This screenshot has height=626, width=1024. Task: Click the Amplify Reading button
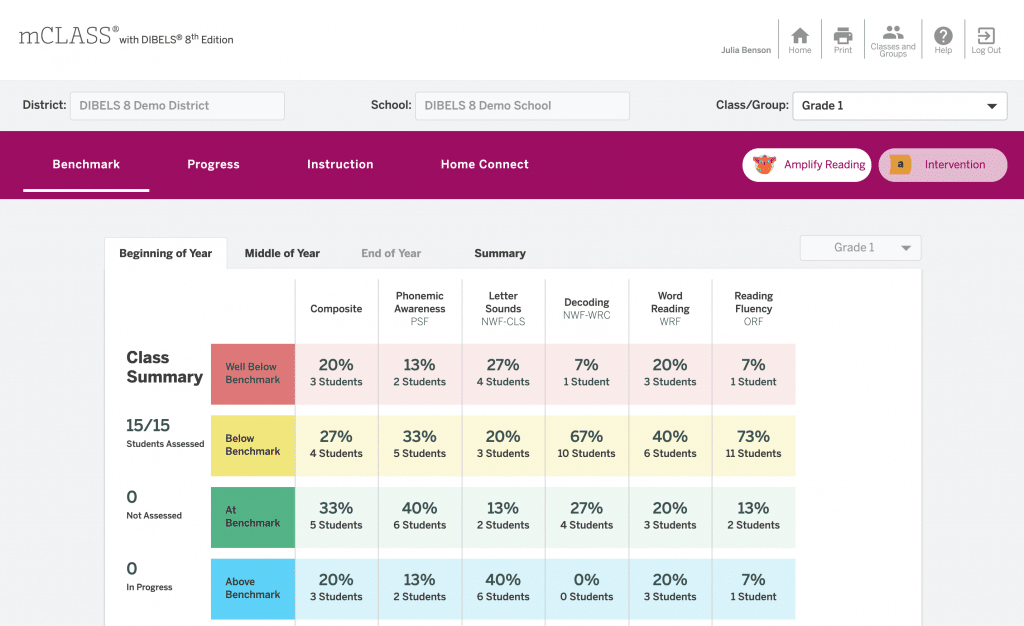coord(807,164)
